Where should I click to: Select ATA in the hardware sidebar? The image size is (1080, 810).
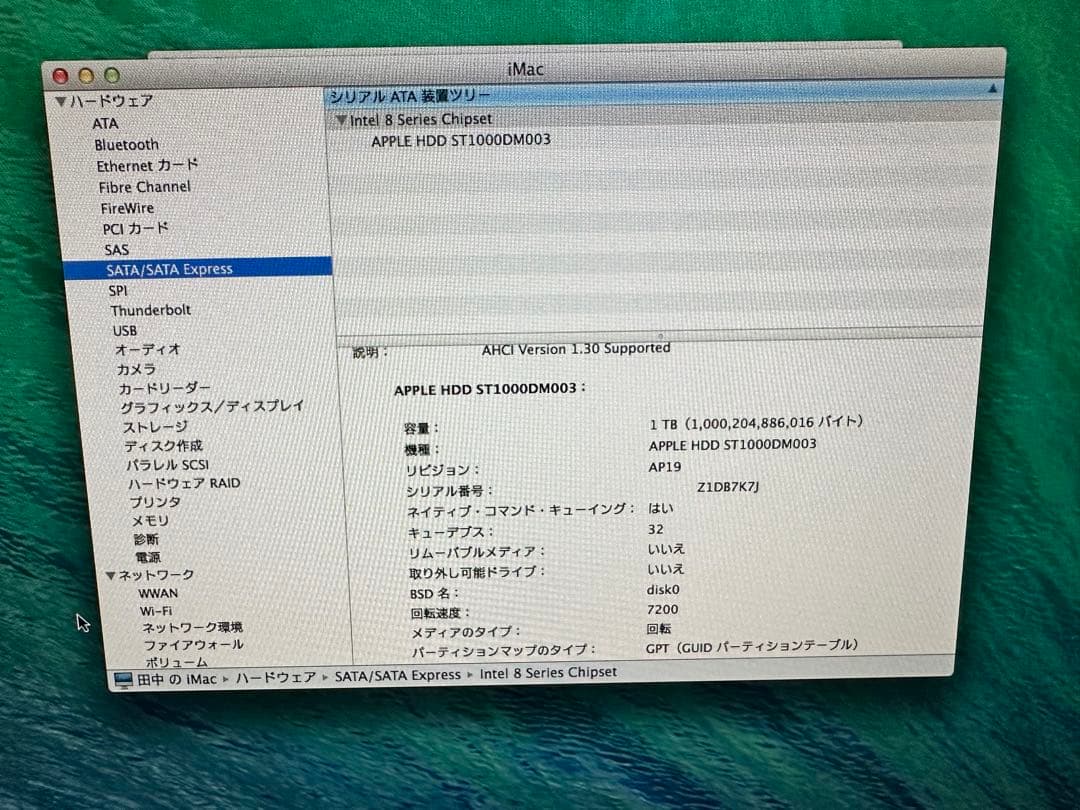pos(105,123)
